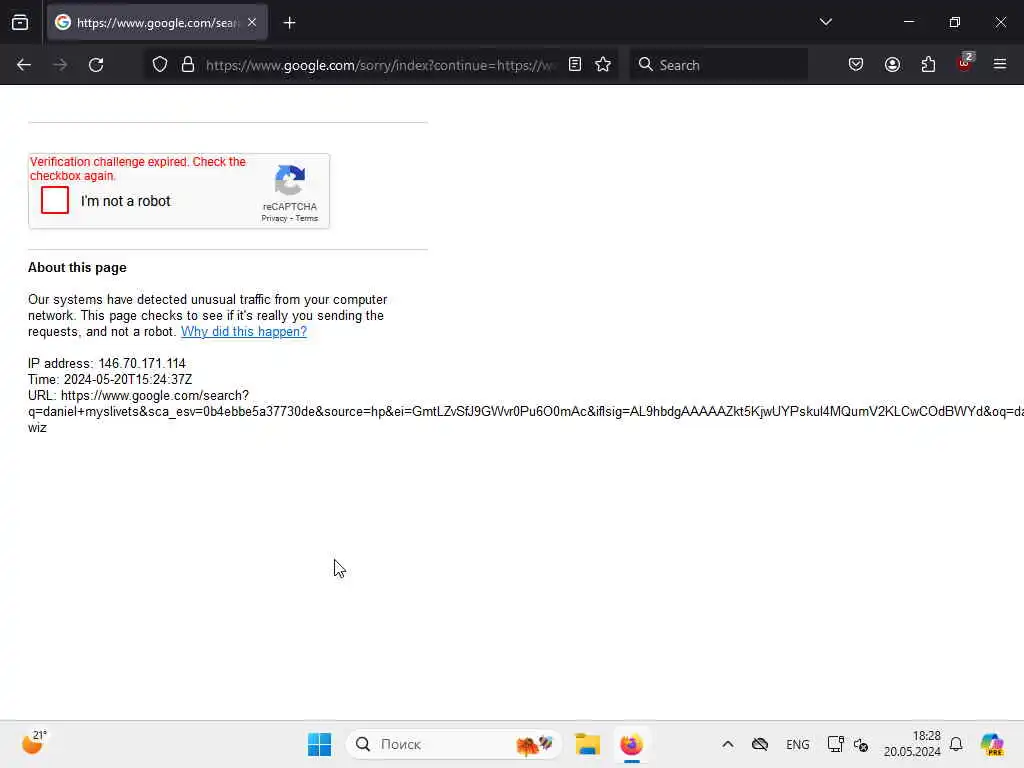Open Firefox application hamburger menu

(1000, 64)
